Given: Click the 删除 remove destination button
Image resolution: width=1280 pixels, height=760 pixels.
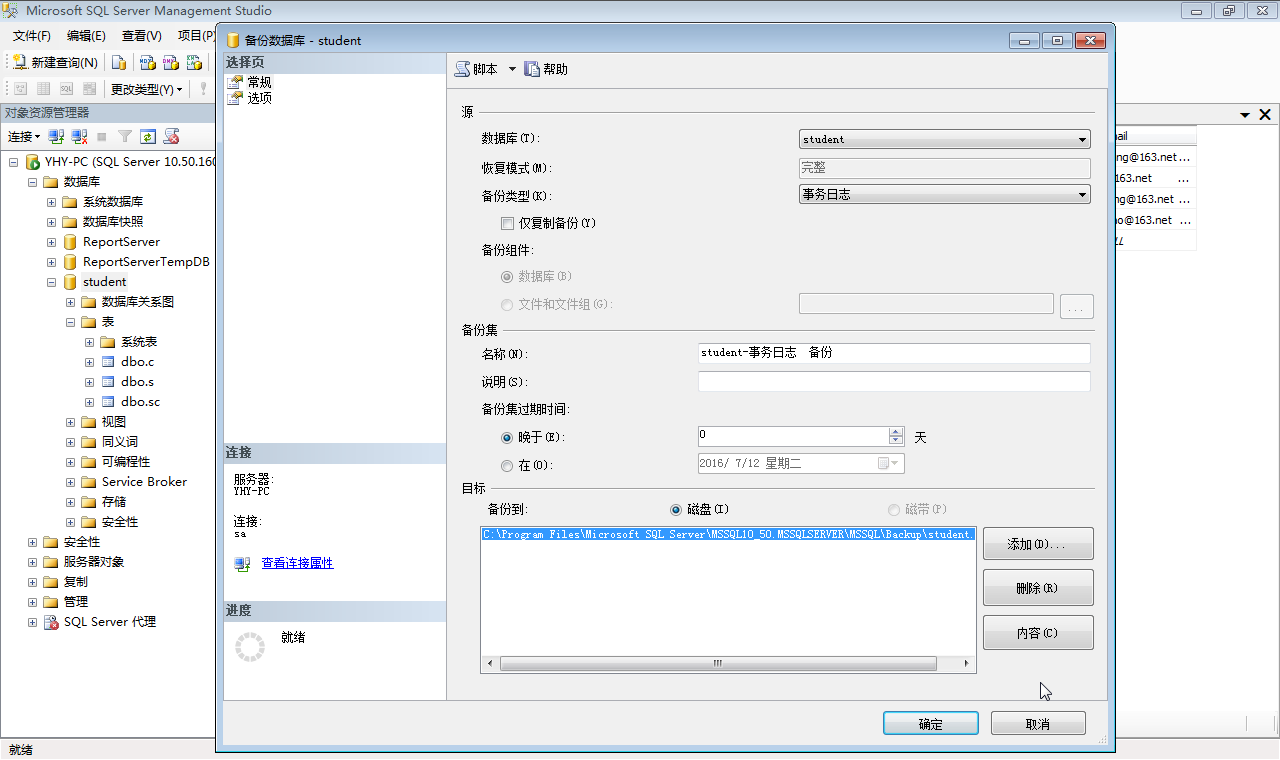Looking at the screenshot, I should click(x=1038, y=588).
